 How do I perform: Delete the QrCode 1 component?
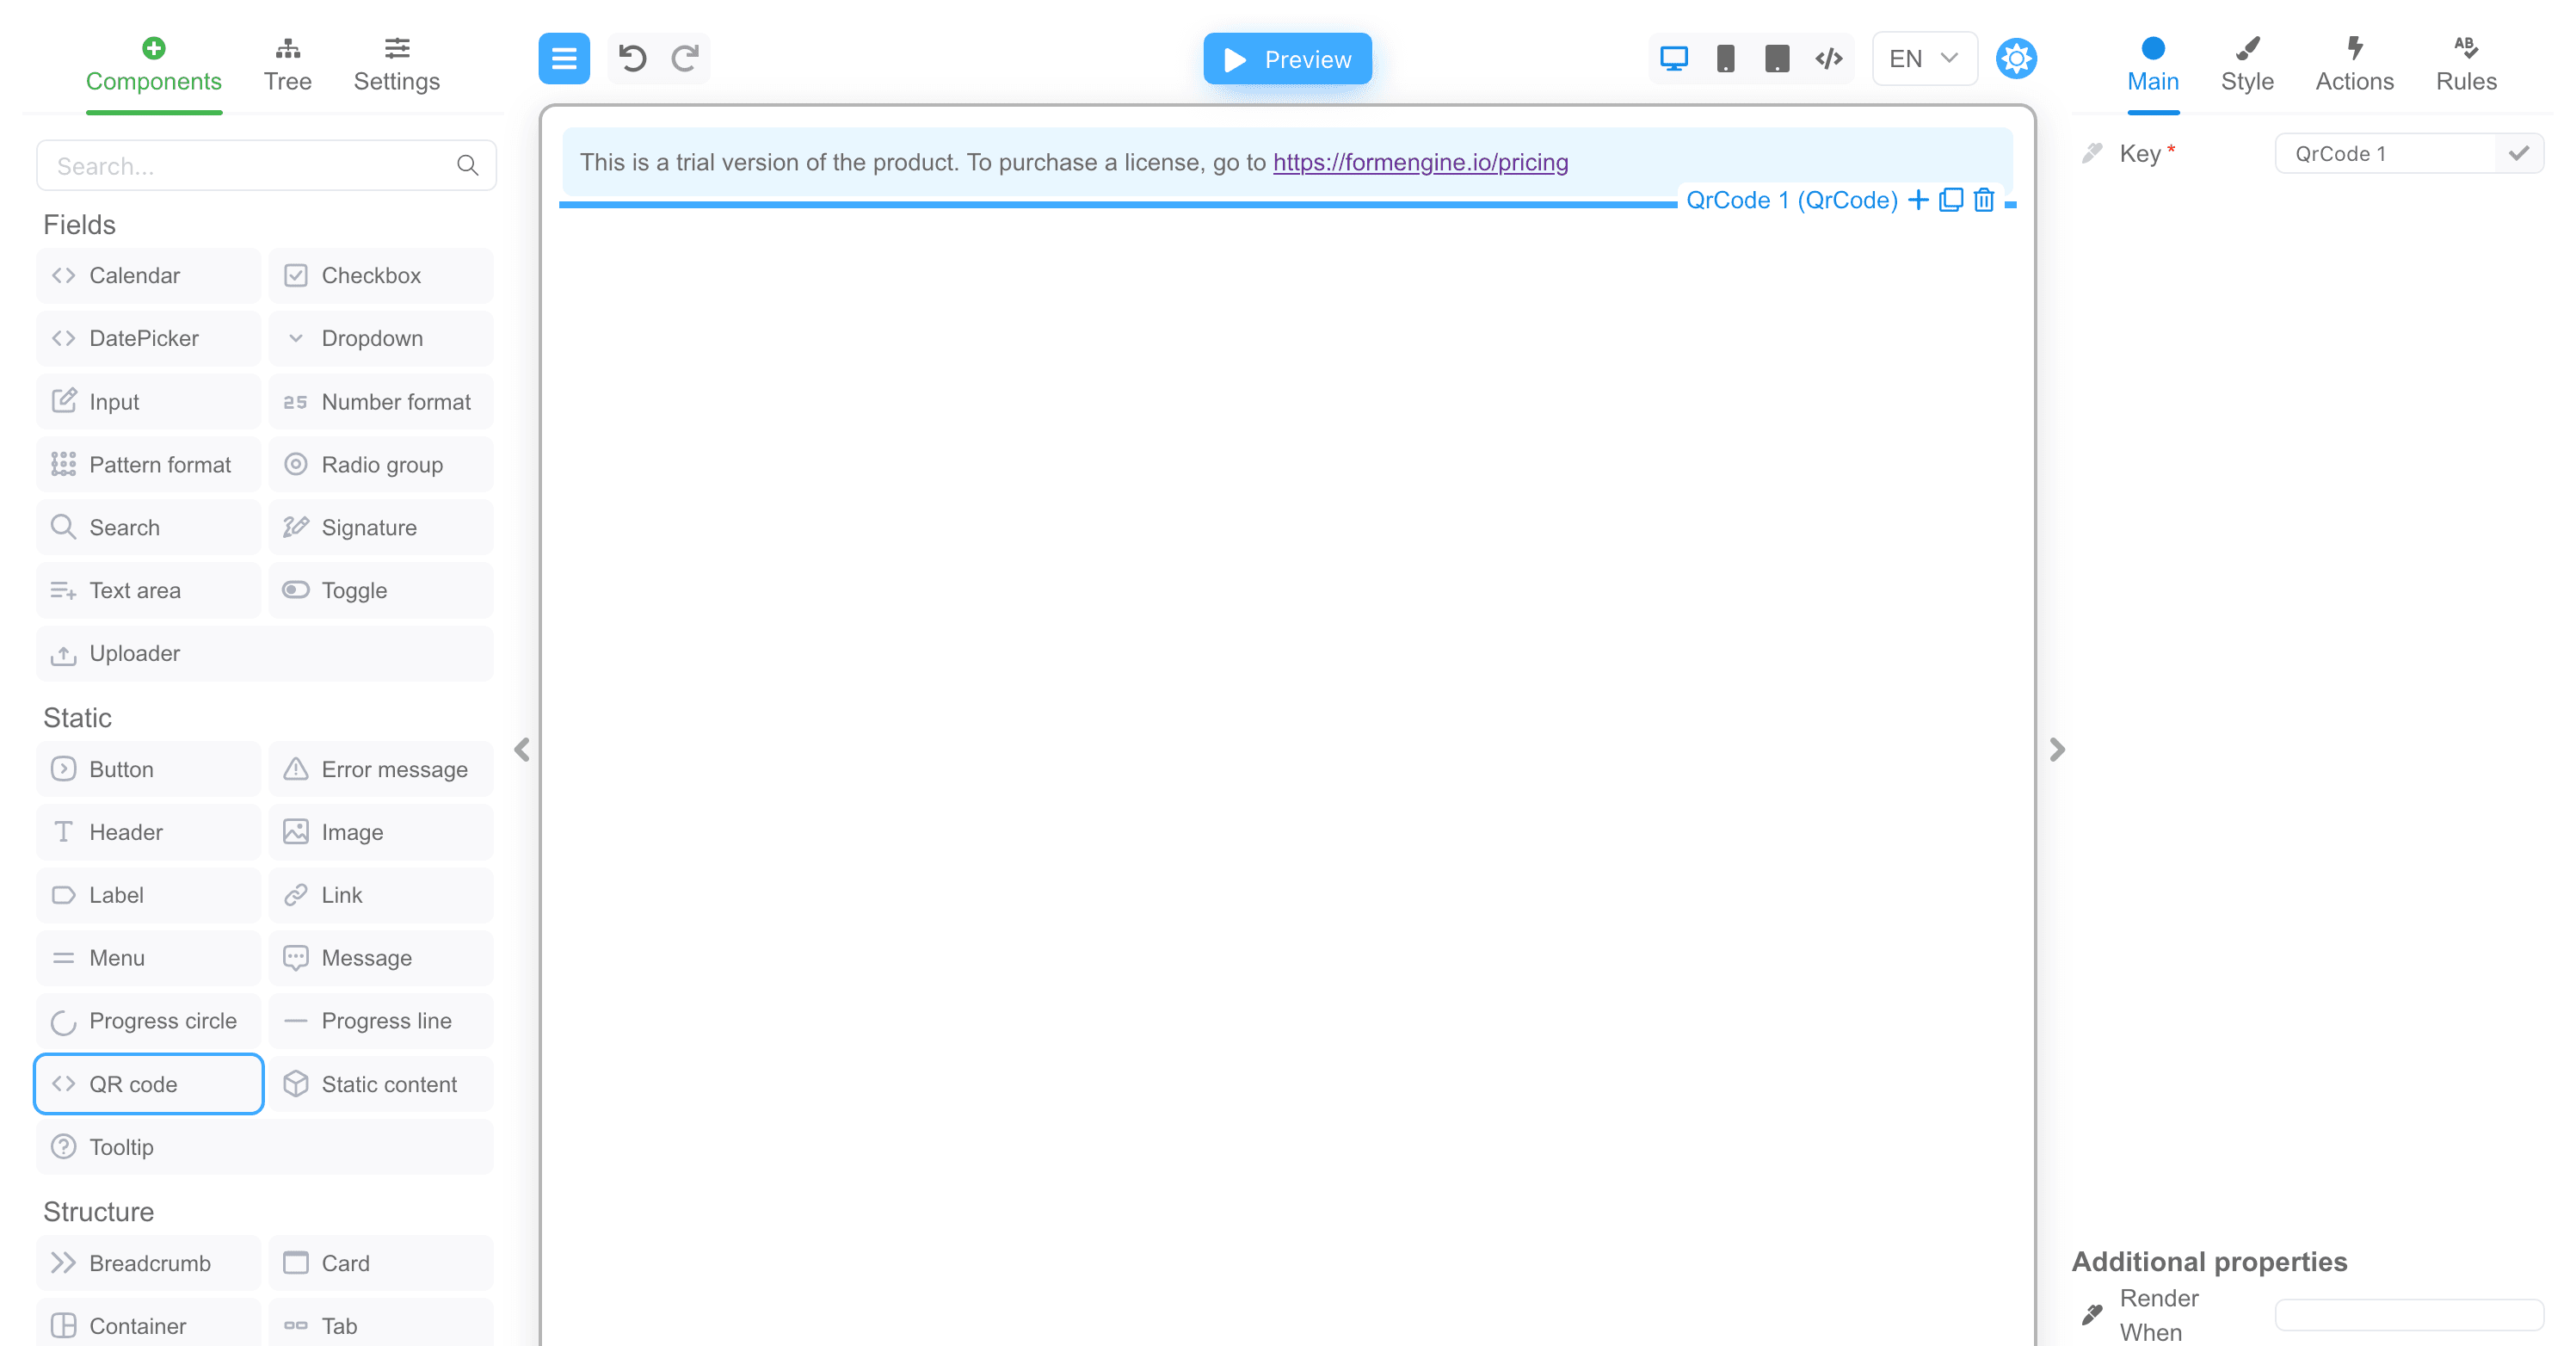[x=1983, y=200]
